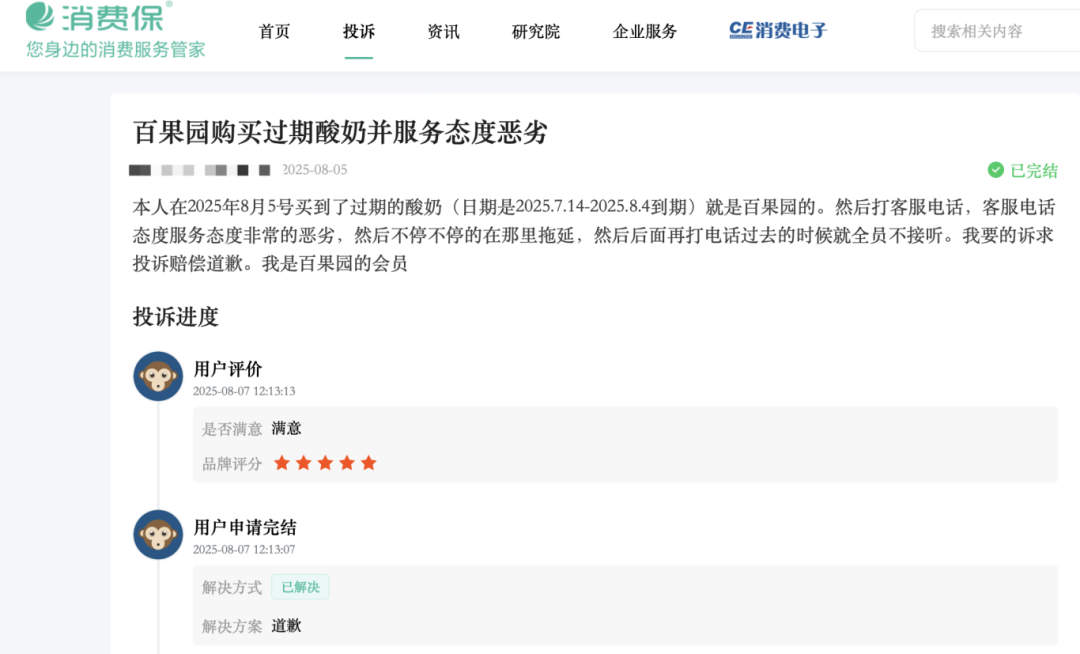Click the blurred username next to date

tap(200, 170)
